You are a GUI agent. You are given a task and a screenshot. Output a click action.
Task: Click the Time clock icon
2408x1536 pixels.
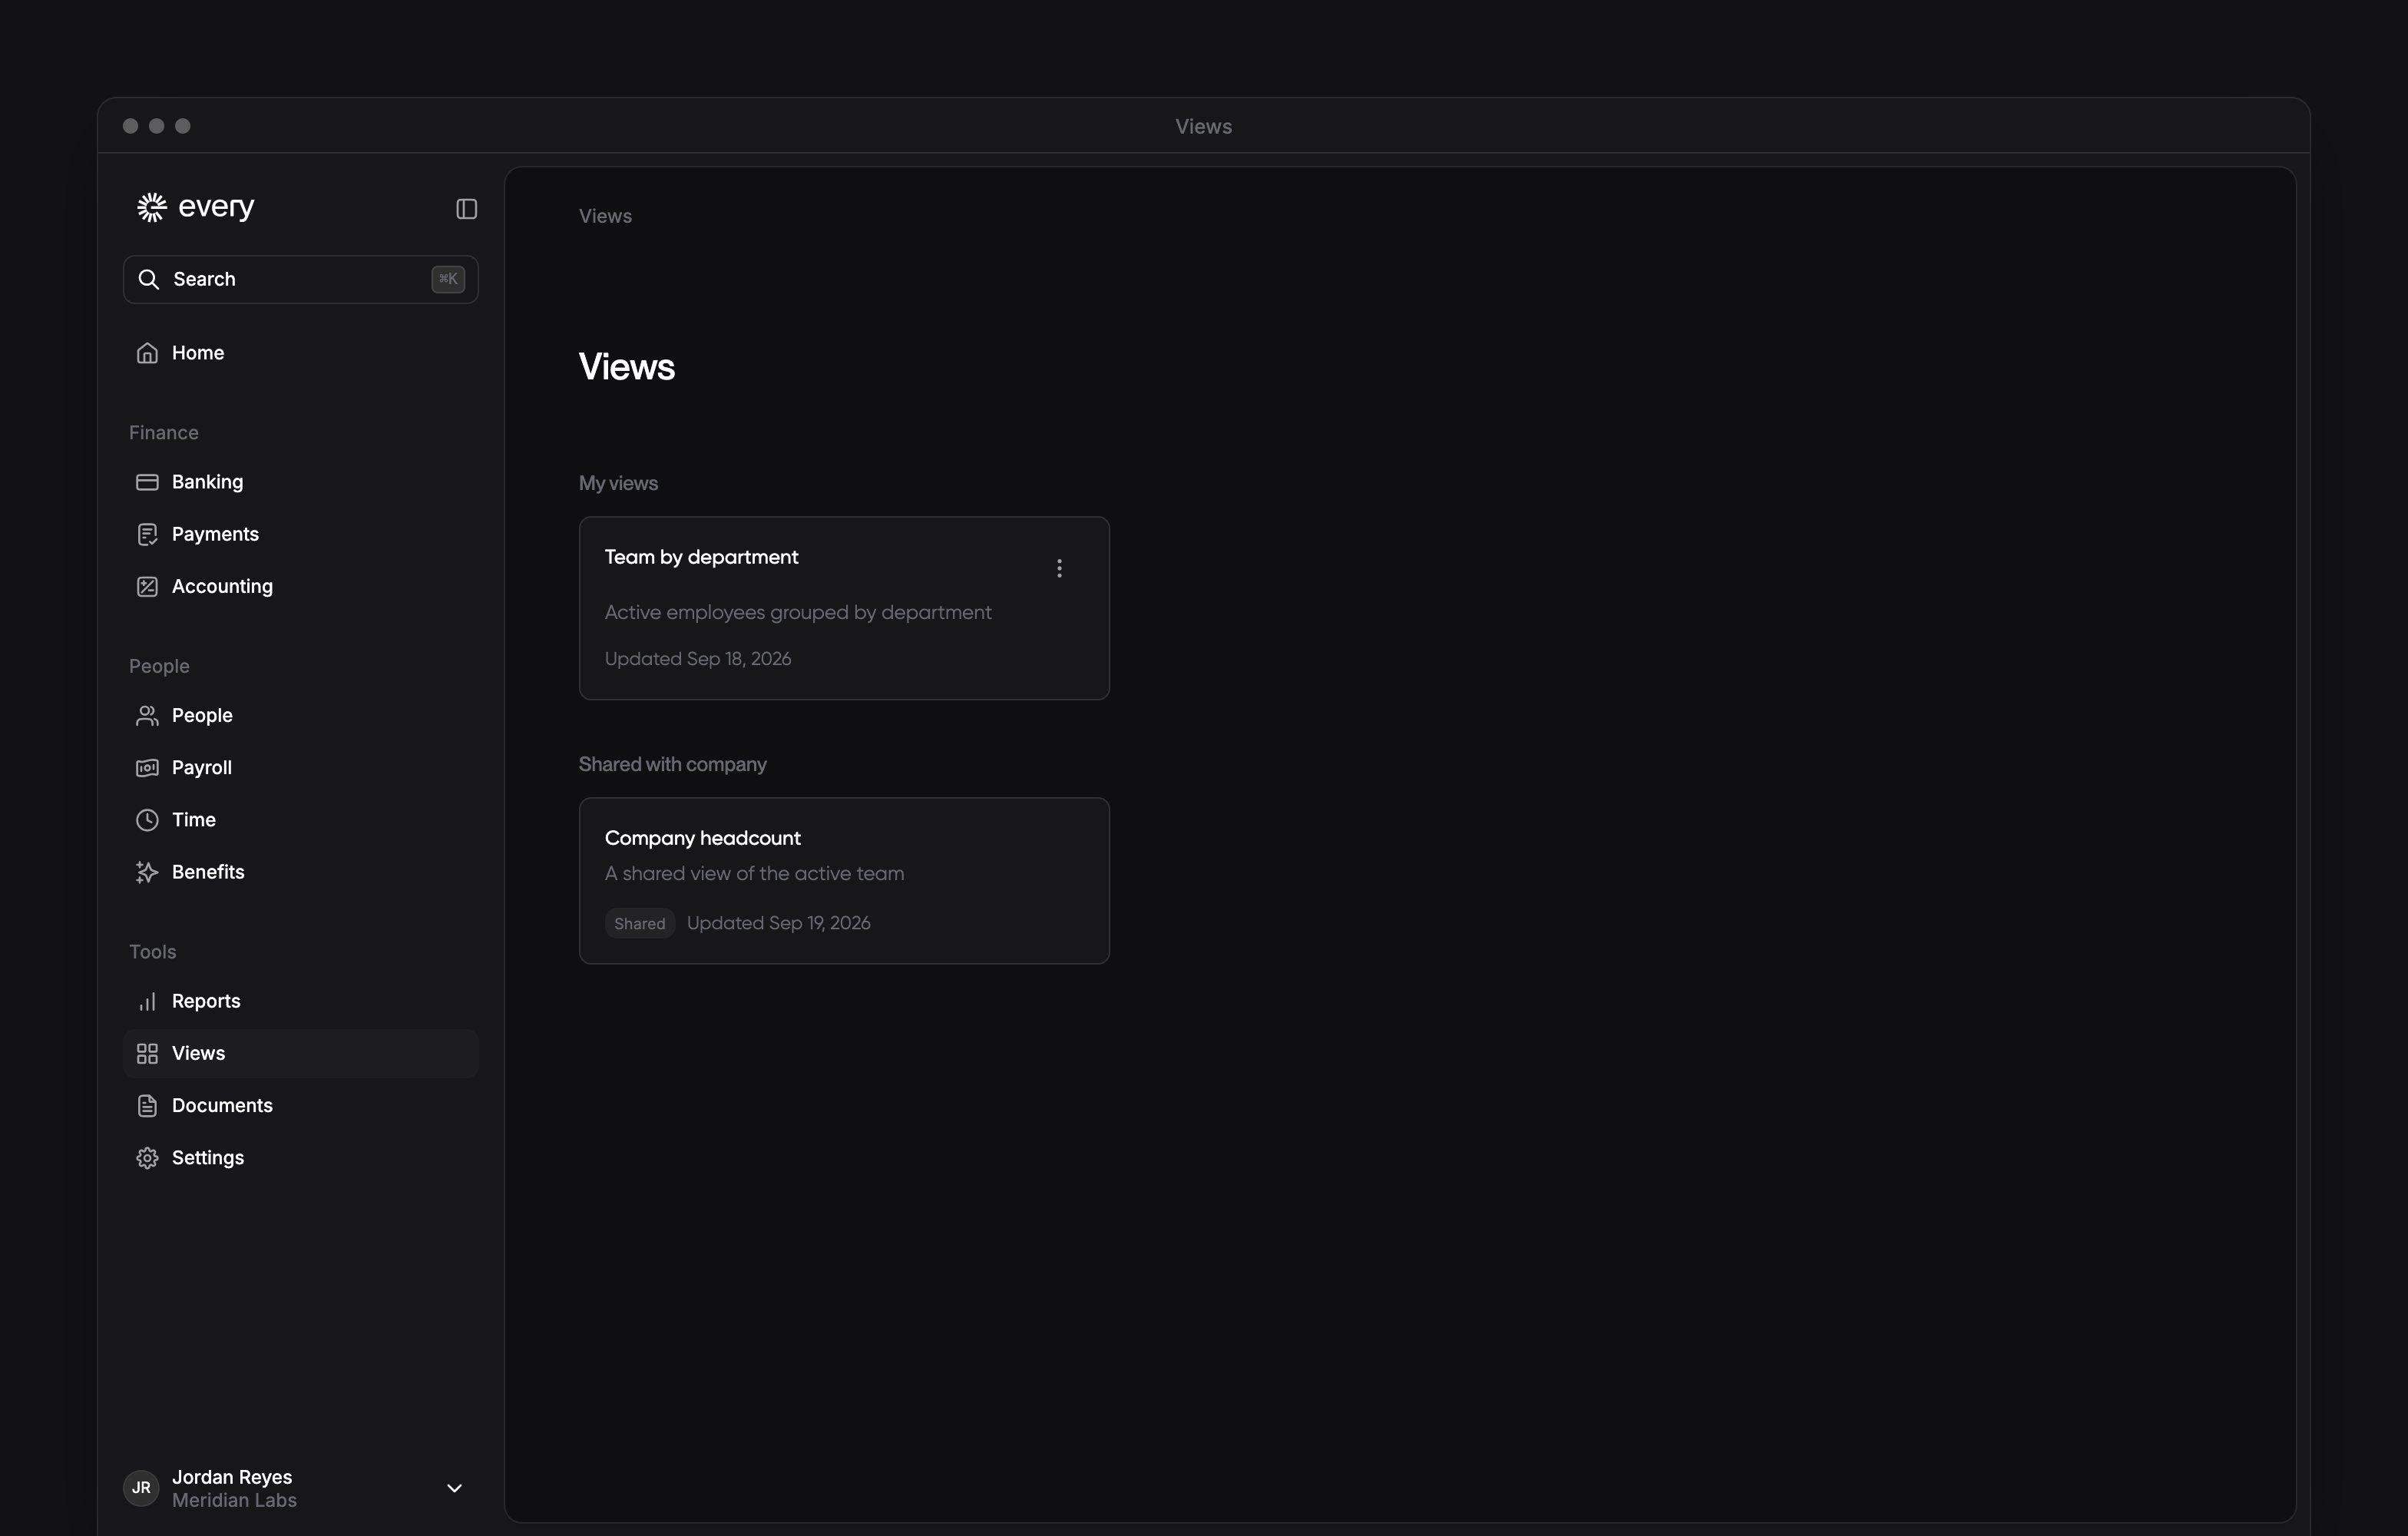click(147, 820)
